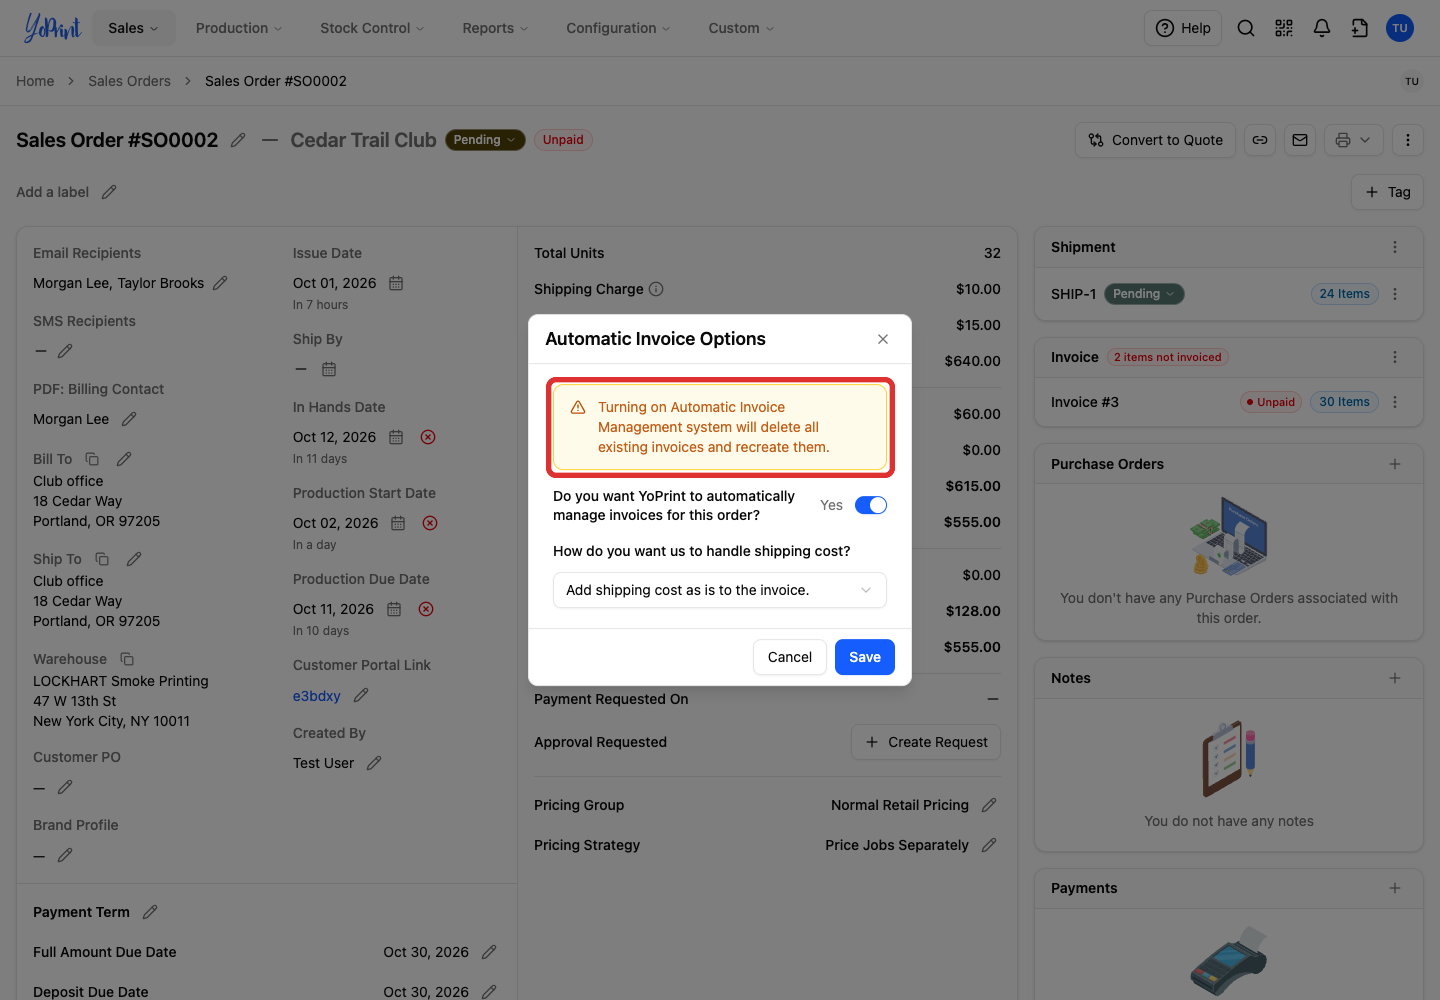This screenshot has width=1440, height=1000.
Task: Show Shipping Charge info tooltip
Action: [656, 289]
